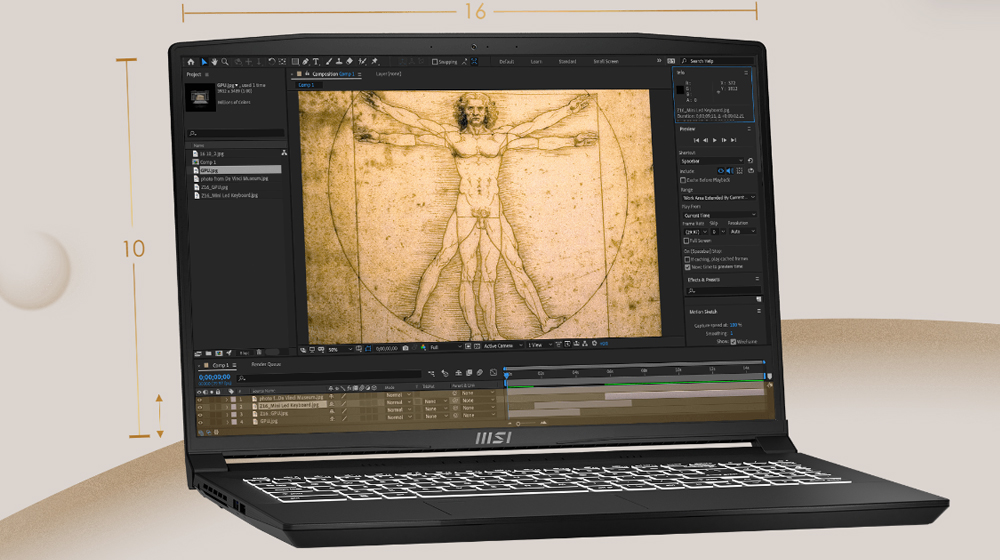Select the Puppet Pin tool
This screenshot has height=560, width=1000.
pos(375,62)
